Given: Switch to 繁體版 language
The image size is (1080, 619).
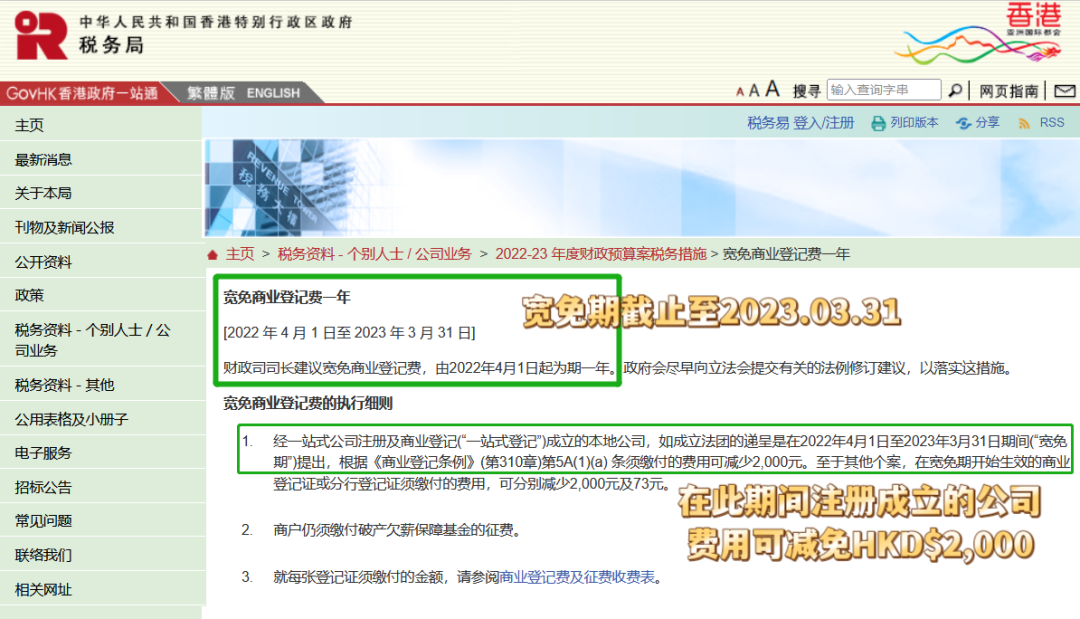Looking at the screenshot, I should 211,93.
